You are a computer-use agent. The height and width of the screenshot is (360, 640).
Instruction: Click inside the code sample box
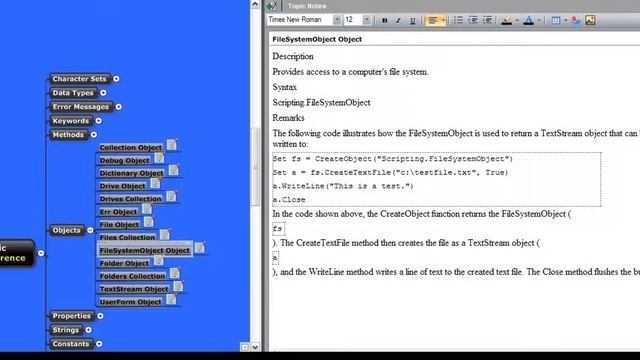(437, 179)
